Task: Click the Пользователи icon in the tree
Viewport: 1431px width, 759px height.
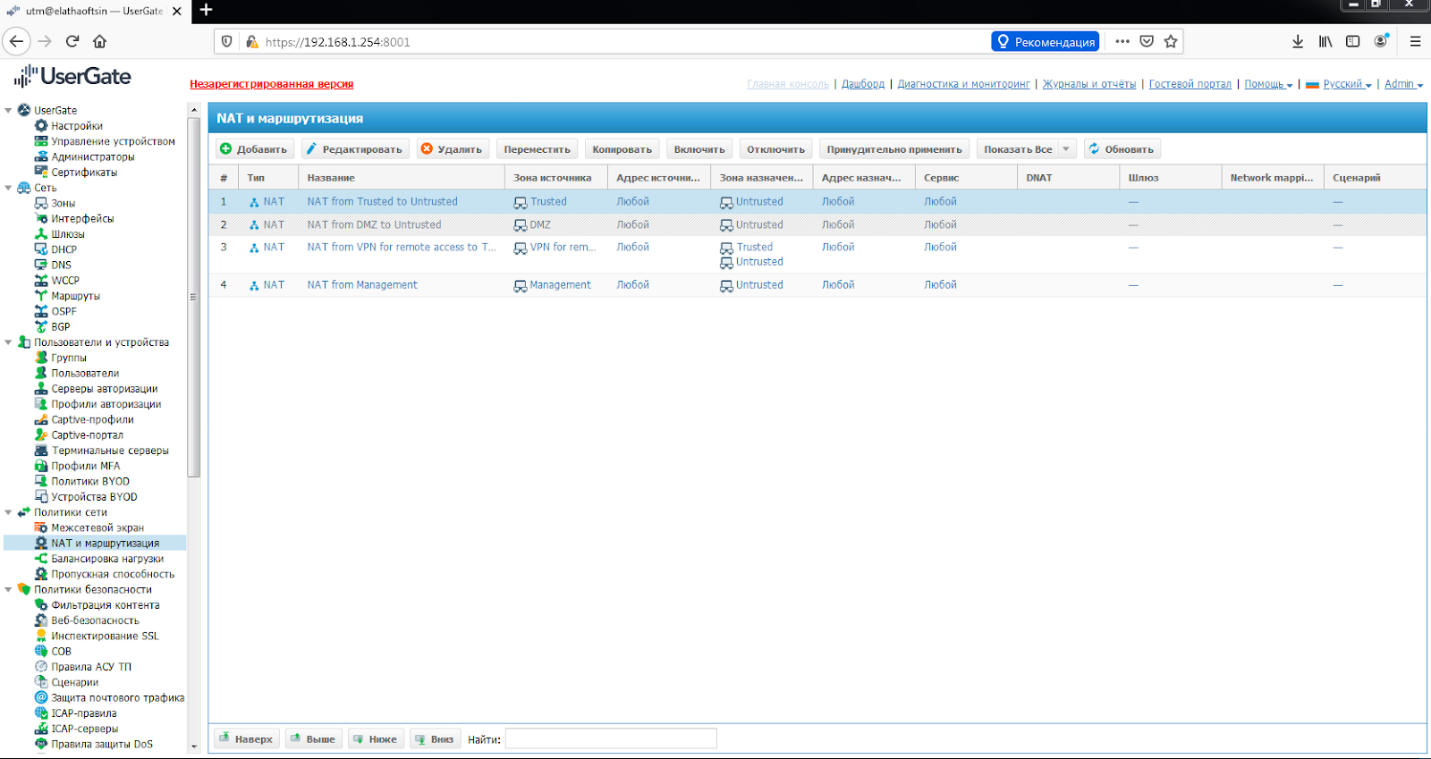Action: tap(41, 373)
